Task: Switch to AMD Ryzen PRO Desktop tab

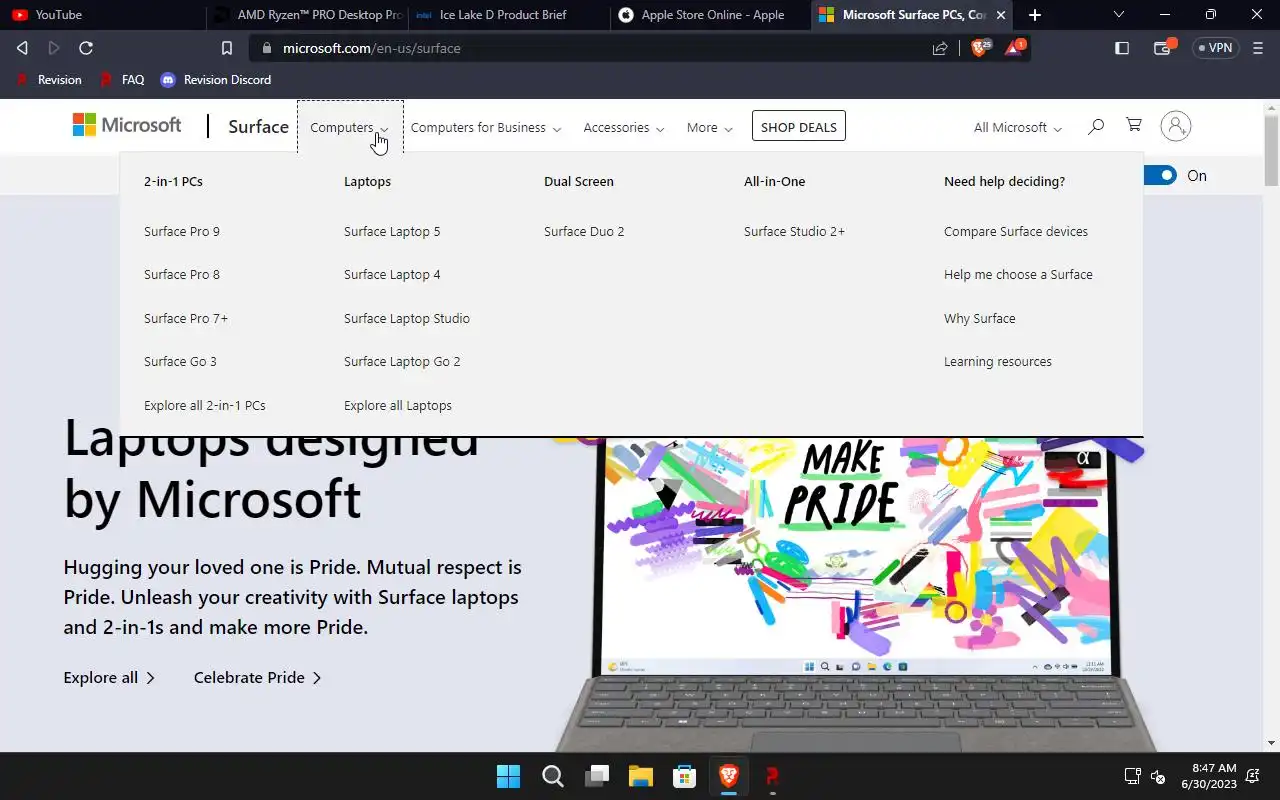Action: click(308, 15)
